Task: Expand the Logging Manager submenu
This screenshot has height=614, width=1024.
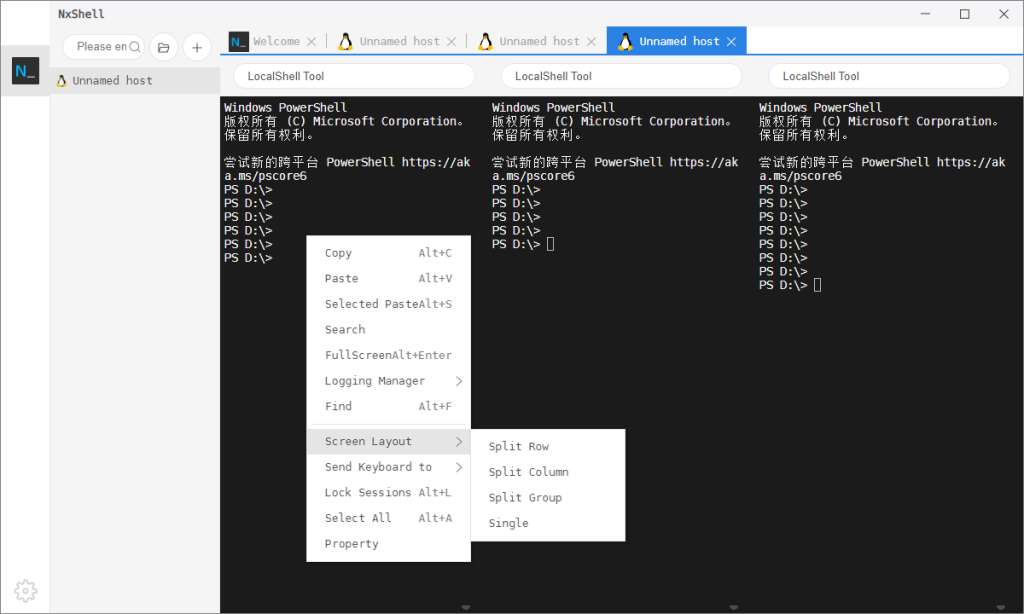Action: pyautogui.click(x=377, y=380)
